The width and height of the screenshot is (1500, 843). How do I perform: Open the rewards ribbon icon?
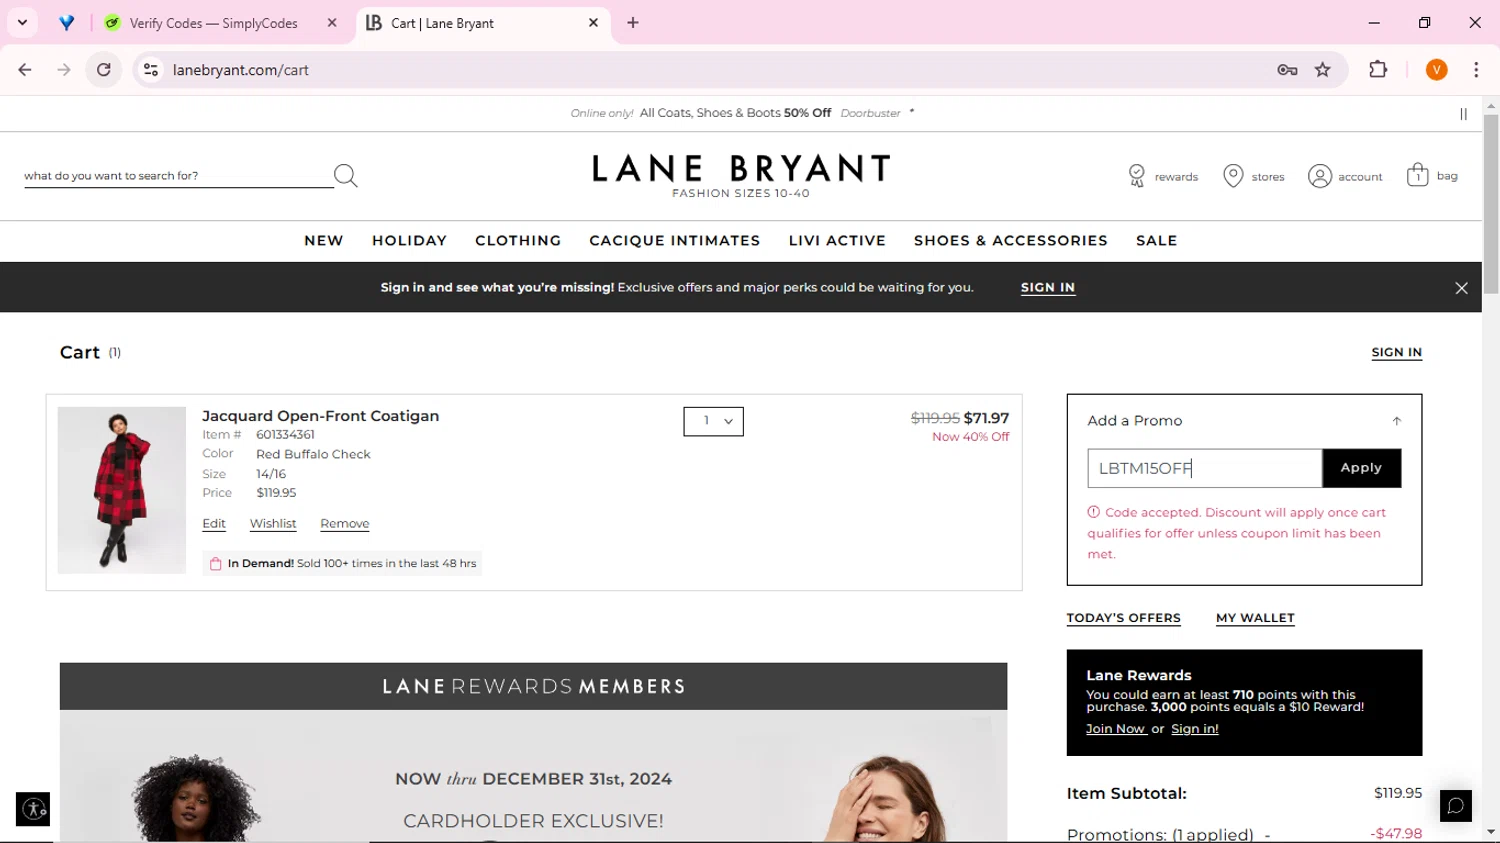(1137, 176)
